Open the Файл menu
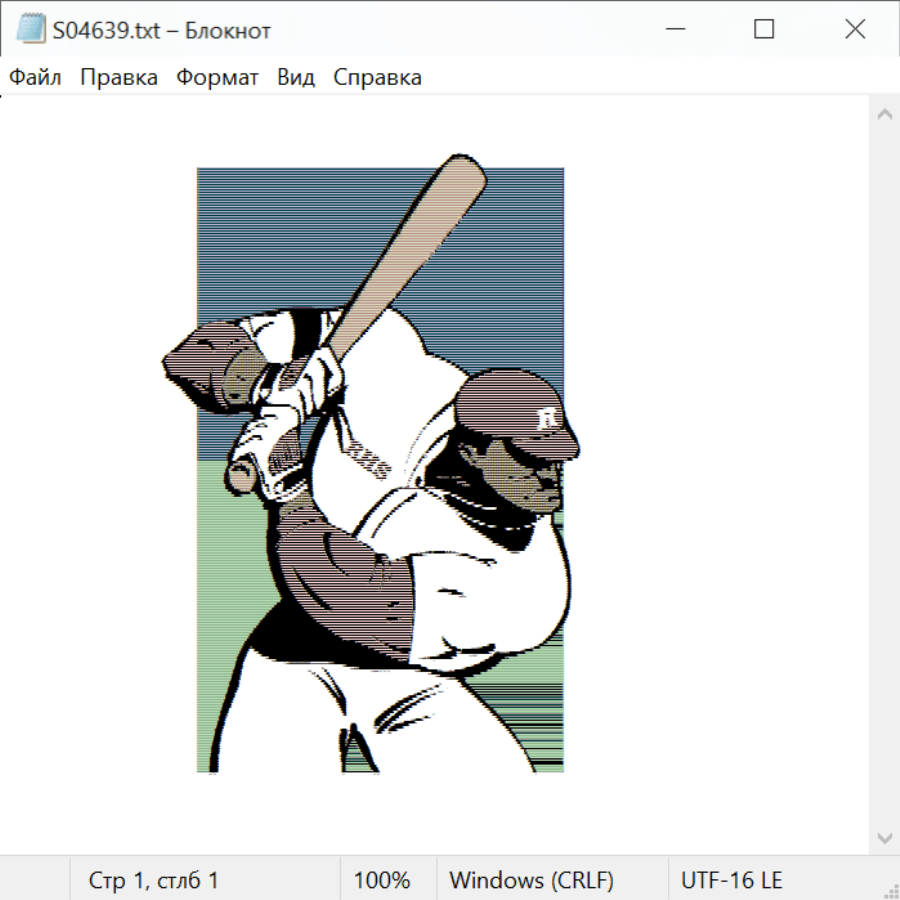 tap(36, 78)
